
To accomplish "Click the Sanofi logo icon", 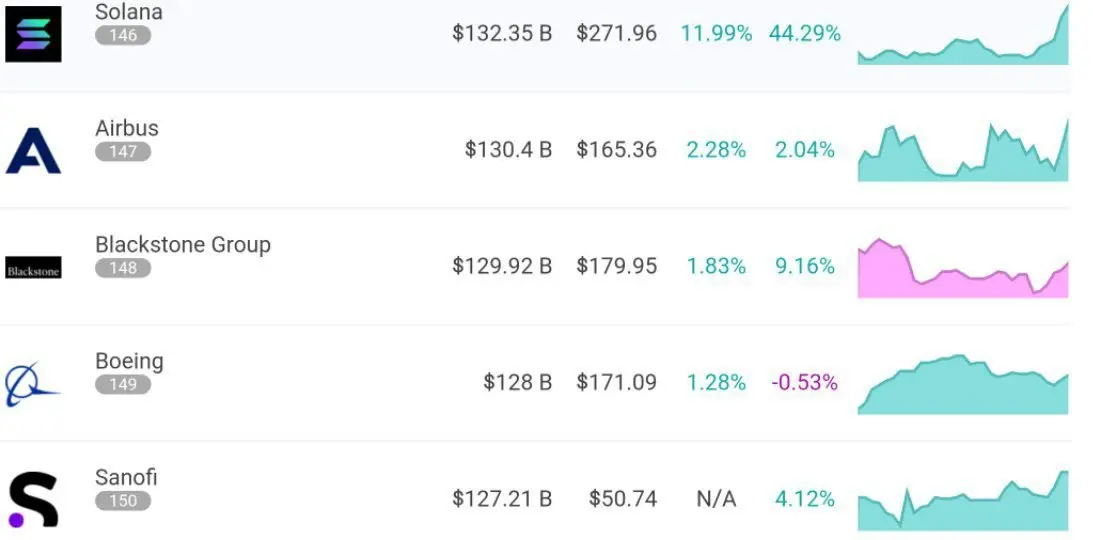I will [33, 499].
